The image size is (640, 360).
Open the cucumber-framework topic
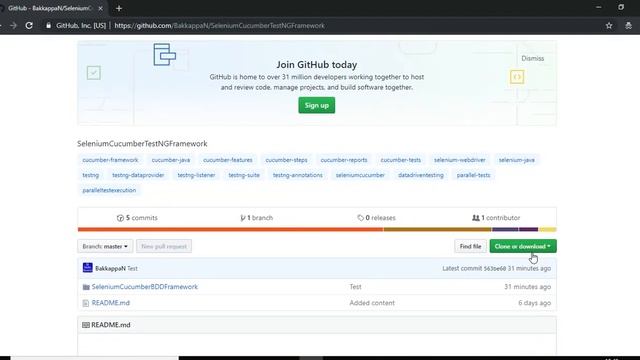(110, 160)
